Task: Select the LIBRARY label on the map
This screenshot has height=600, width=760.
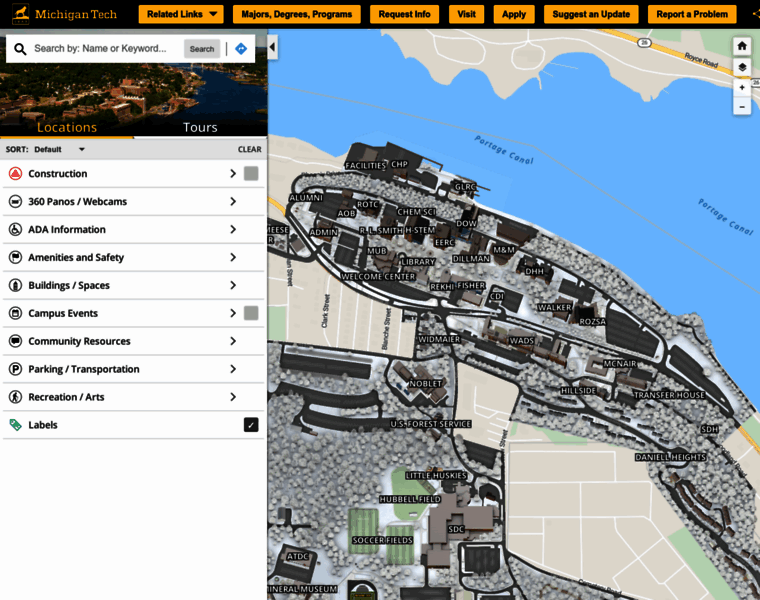Action: (x=417, y=262)
